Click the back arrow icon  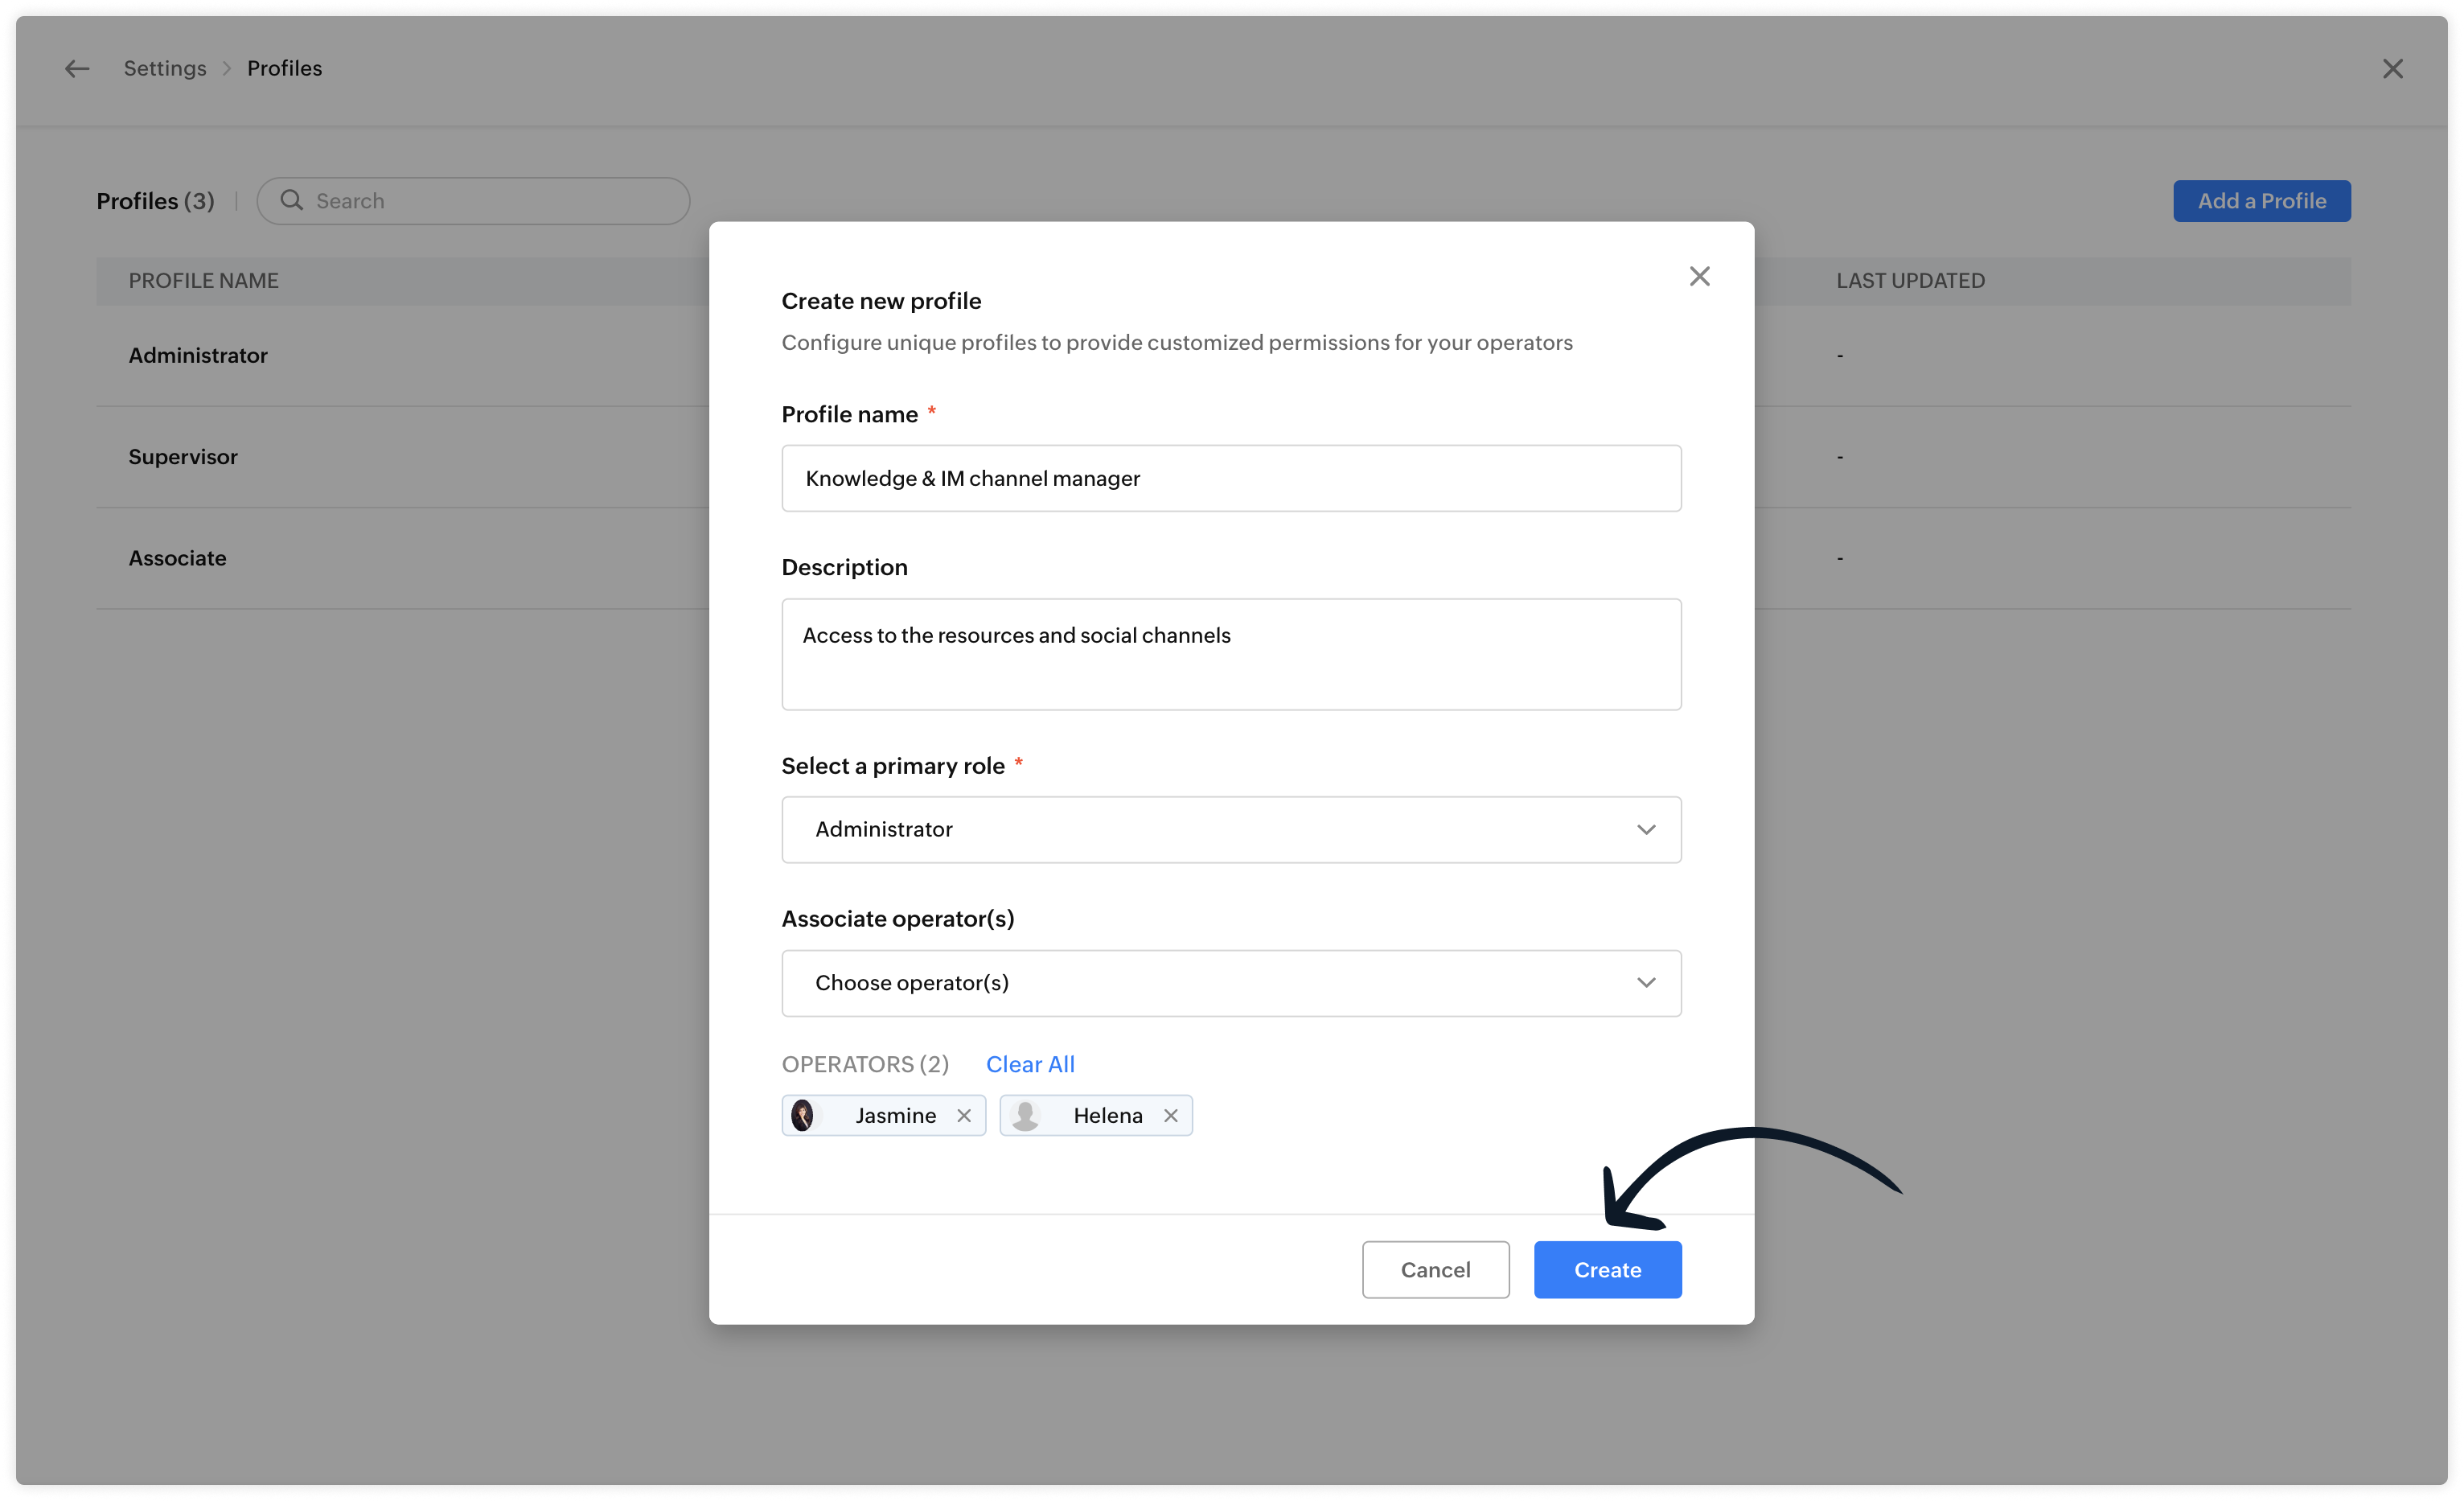pos(77,68)
